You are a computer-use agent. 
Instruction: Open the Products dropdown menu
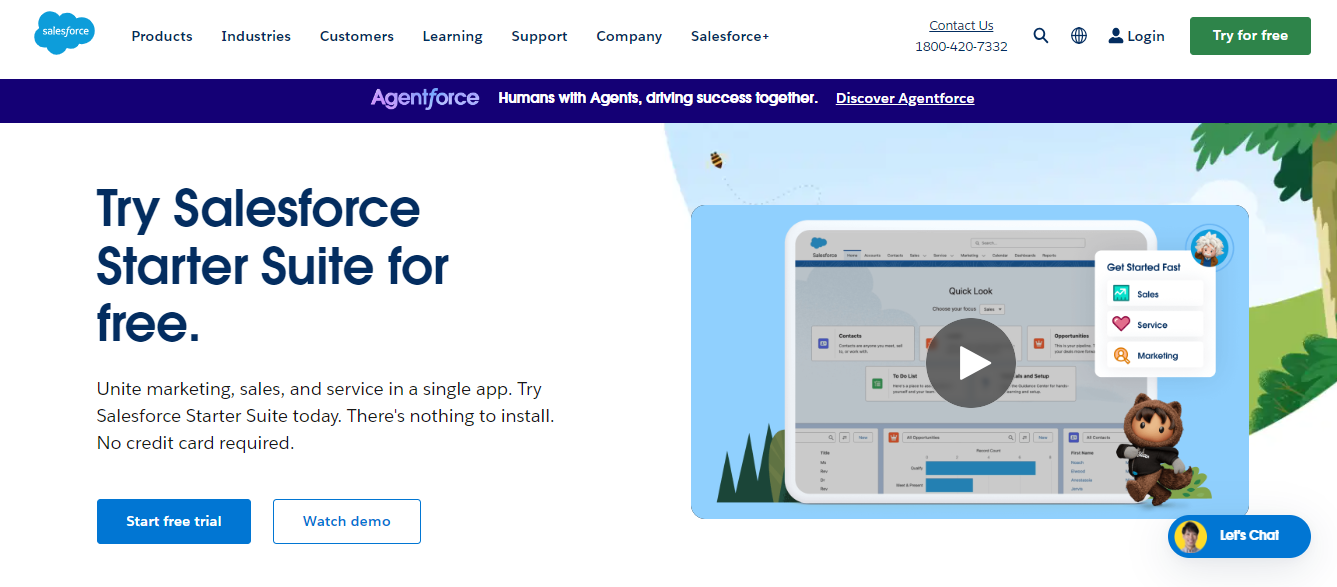(161, 36)
